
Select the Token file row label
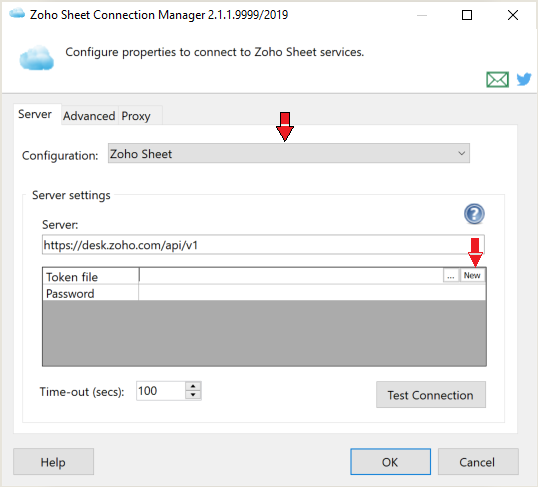[91, 276]
